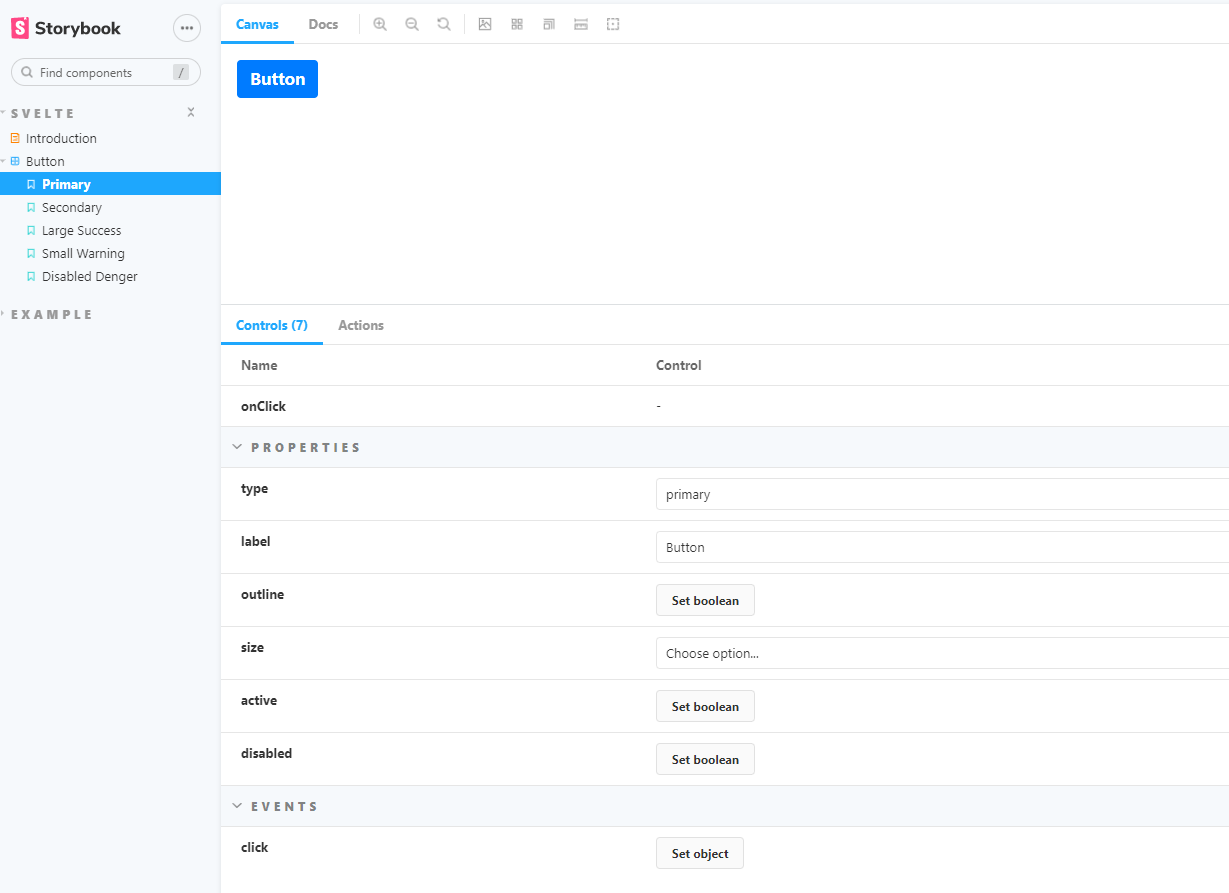1229x893 pixels.
Task: Change preview background via image icon
Action: [485, 24]
